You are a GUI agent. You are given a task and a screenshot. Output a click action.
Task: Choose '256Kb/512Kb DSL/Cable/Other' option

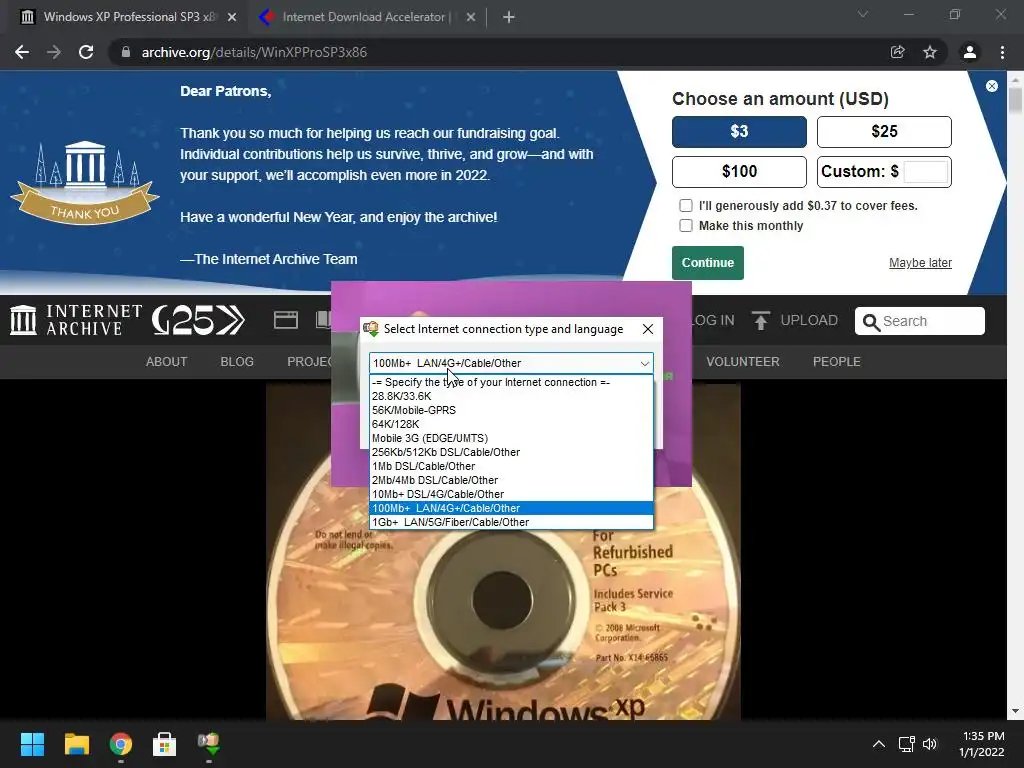tap(511, 452)
